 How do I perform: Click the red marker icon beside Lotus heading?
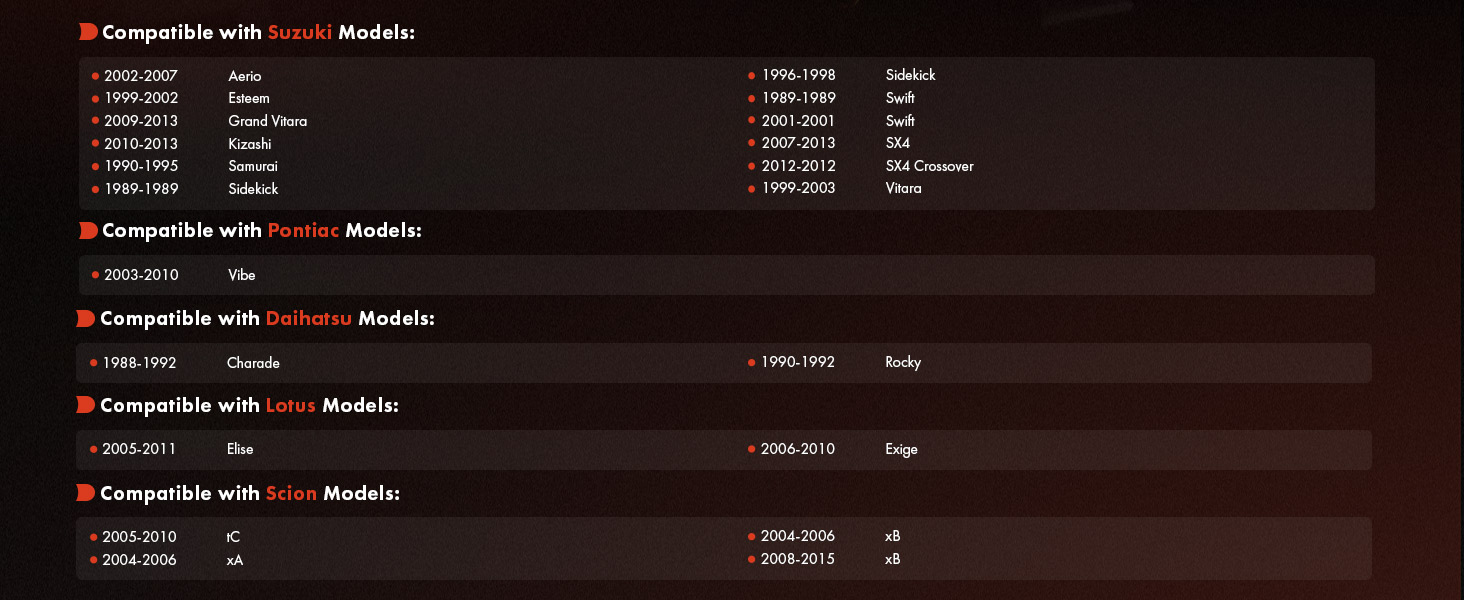click(x=86, y=405)
